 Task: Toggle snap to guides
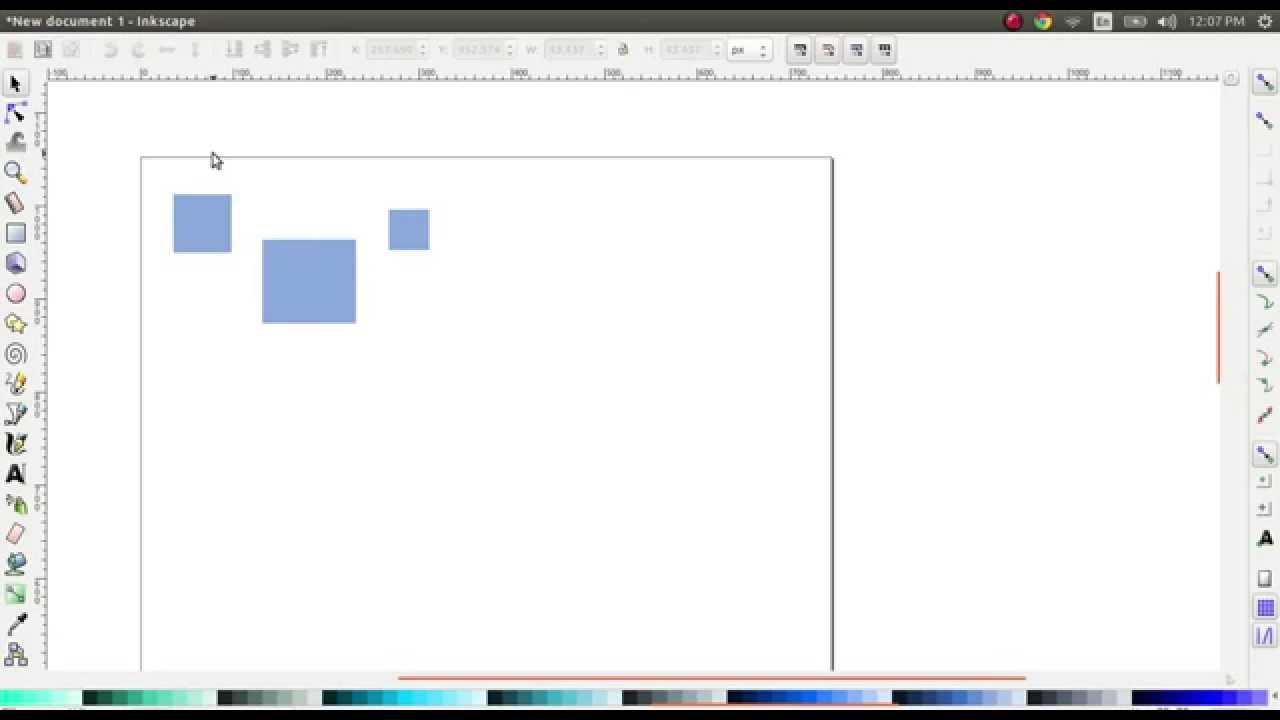point(1265,635)
